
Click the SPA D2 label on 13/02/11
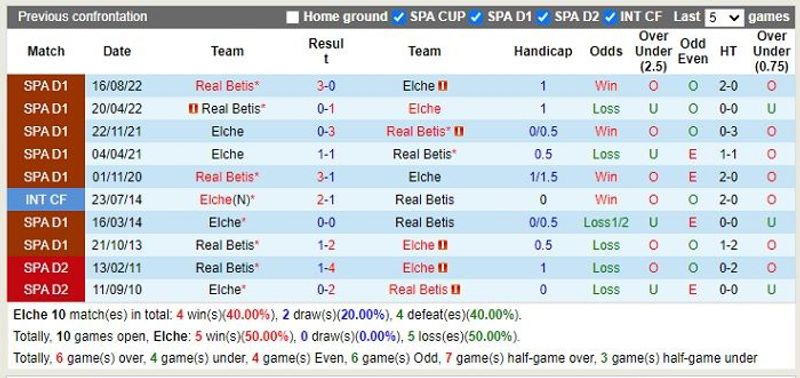coord(46,268)
